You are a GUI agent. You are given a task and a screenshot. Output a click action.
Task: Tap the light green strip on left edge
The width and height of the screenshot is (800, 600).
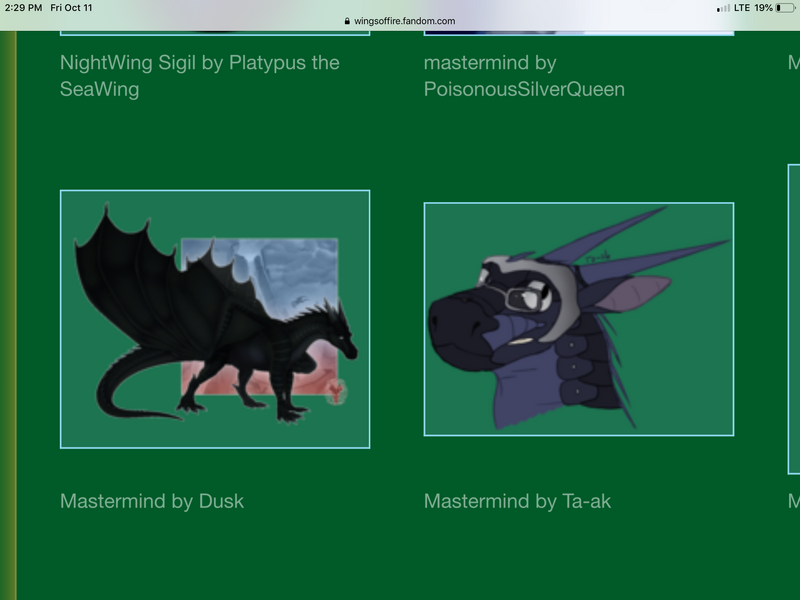(8, 300)
